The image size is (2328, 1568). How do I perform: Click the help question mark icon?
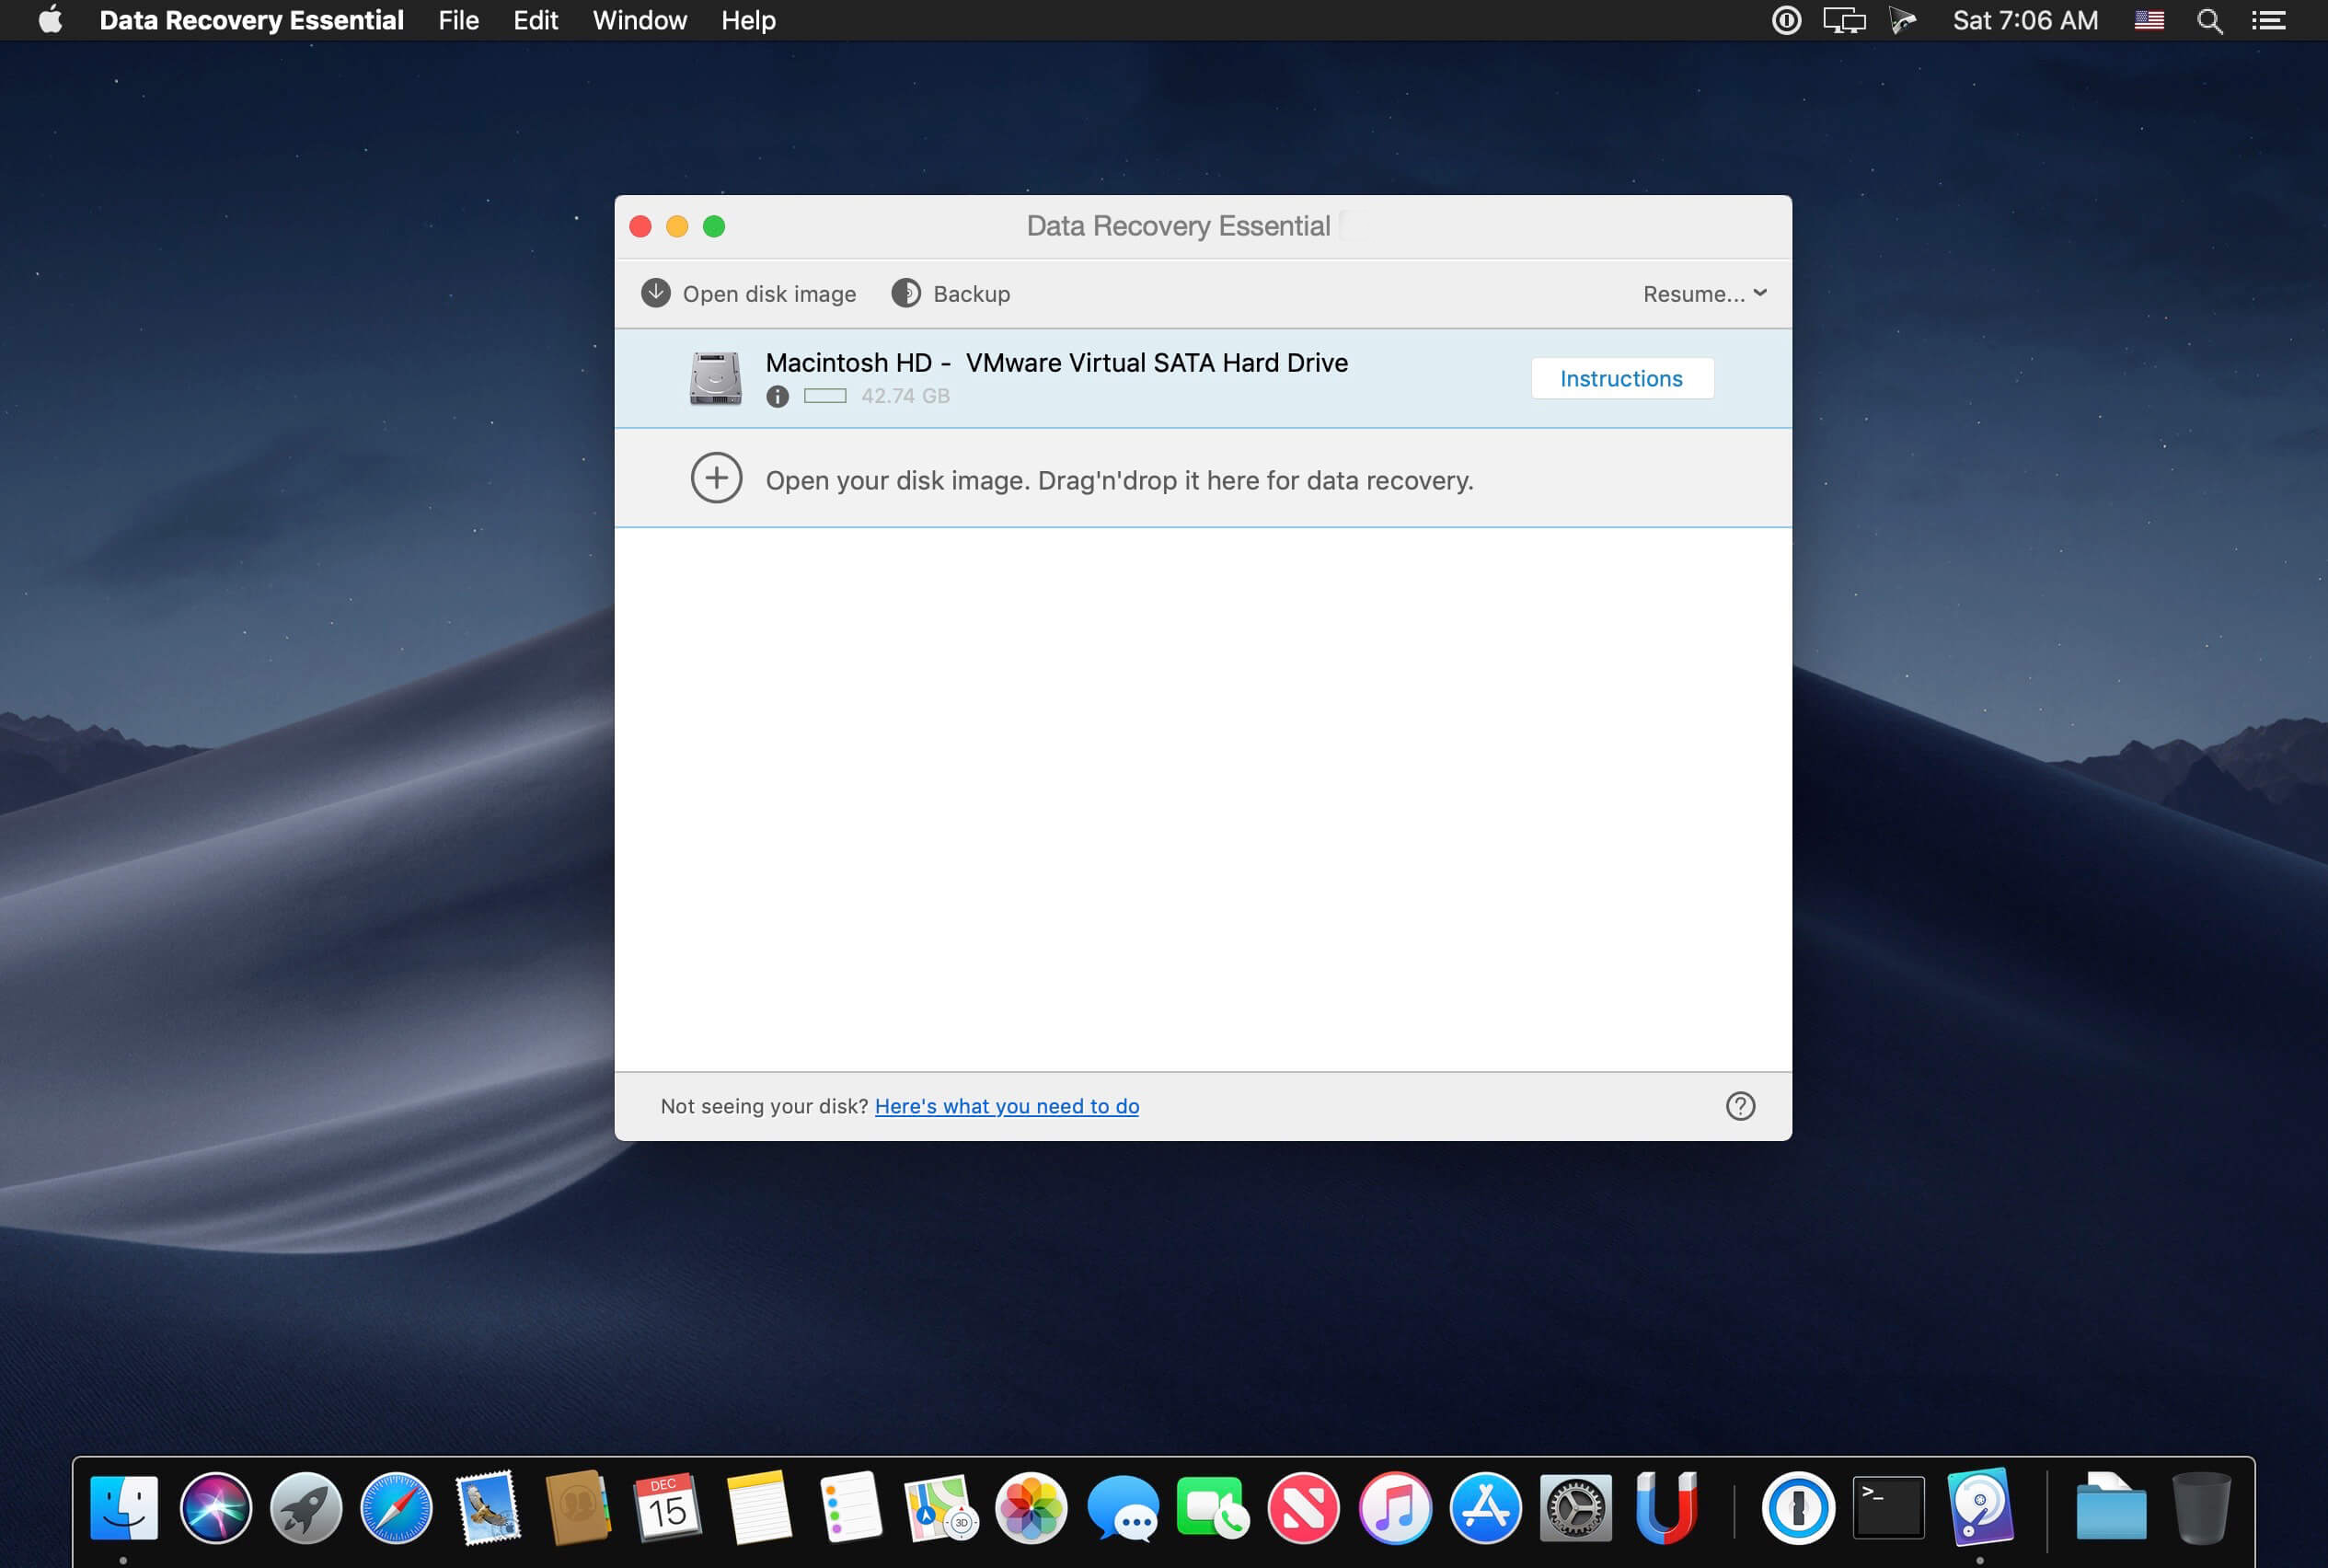pos(1740,1106)
